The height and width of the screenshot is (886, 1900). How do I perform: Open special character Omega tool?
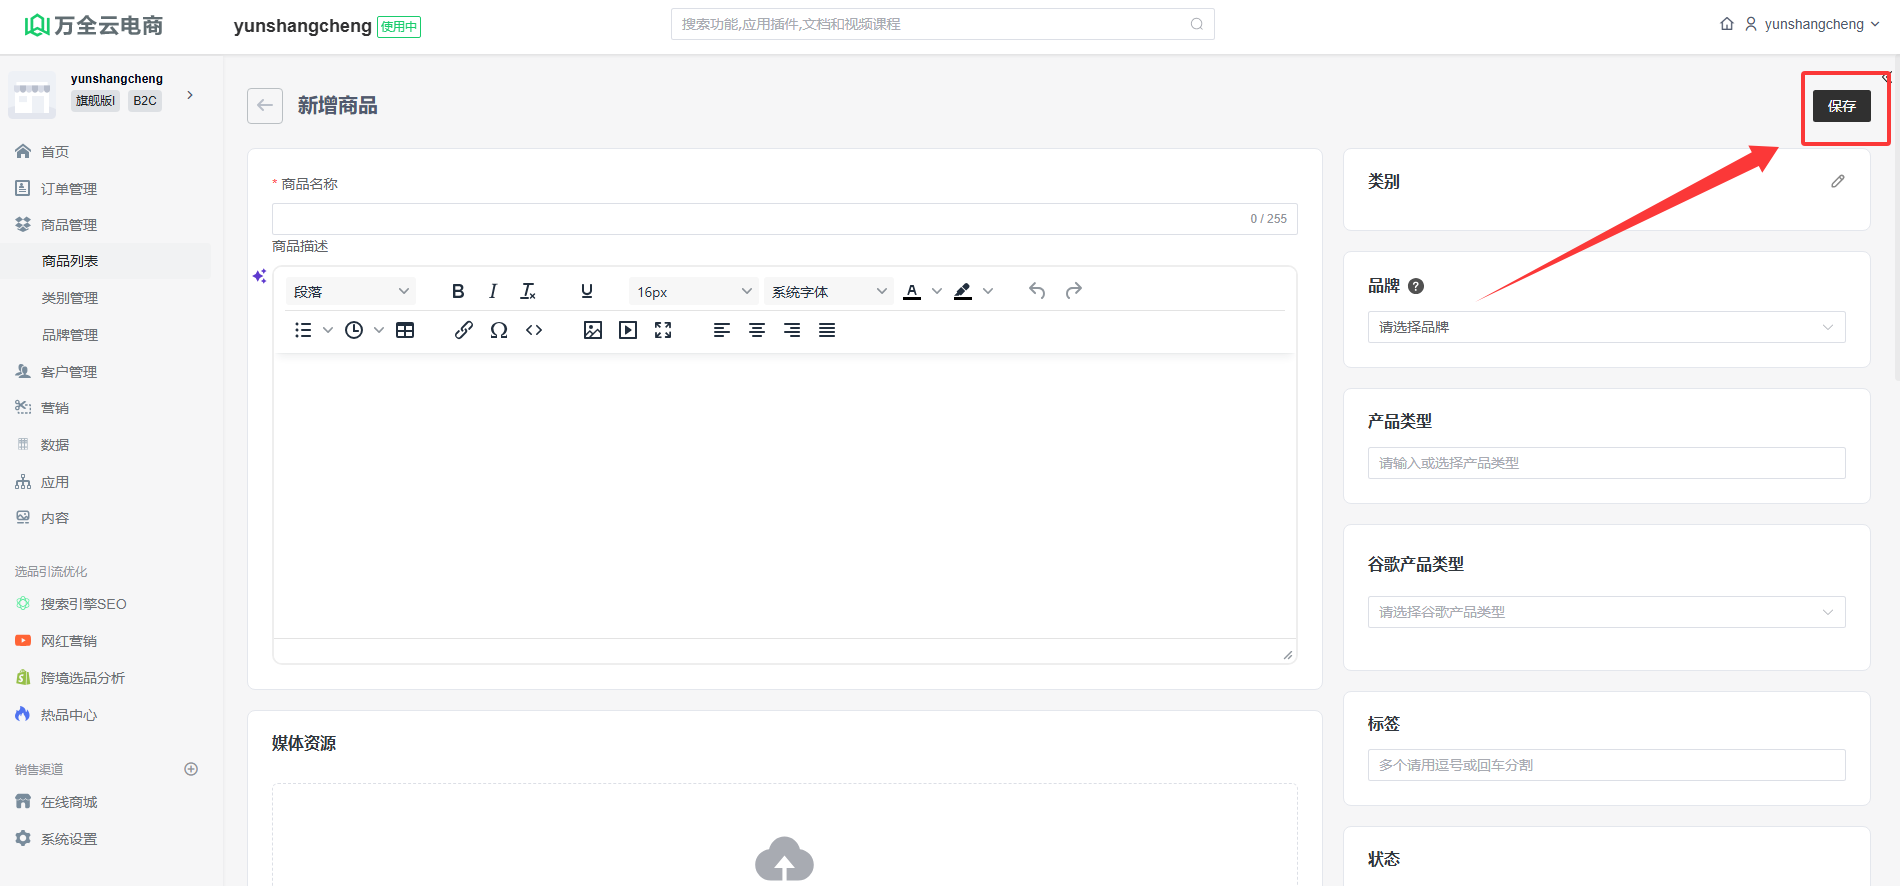(x=499, y=330)
